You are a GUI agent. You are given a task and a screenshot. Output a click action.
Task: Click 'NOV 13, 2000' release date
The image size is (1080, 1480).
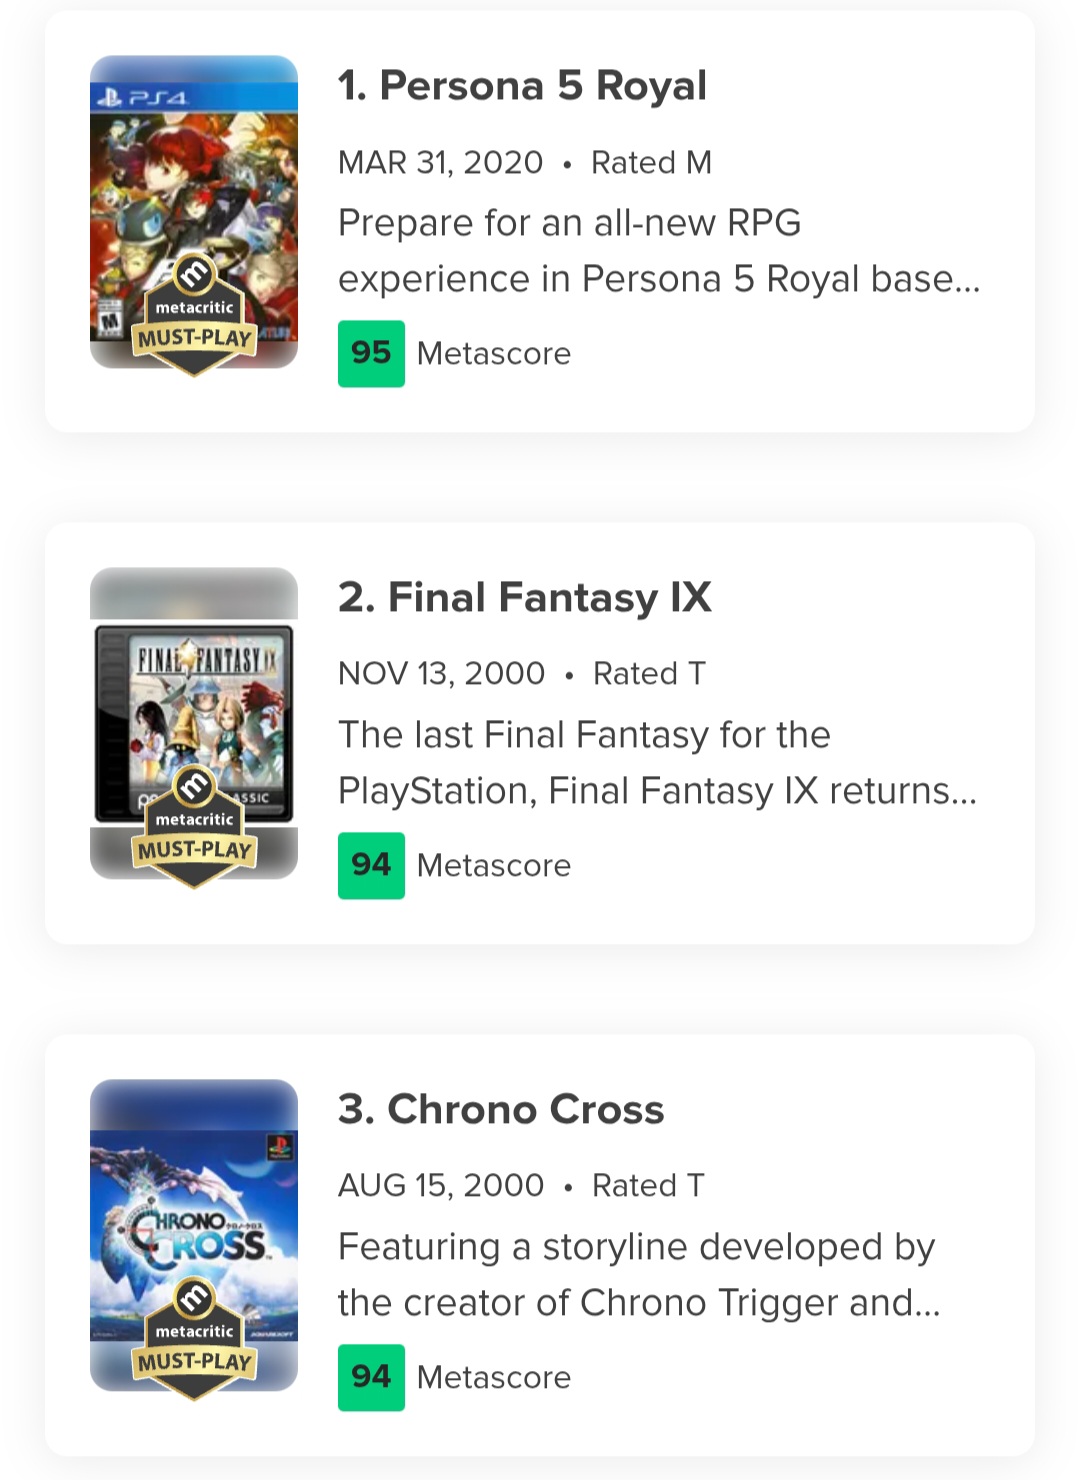(441, 674)
